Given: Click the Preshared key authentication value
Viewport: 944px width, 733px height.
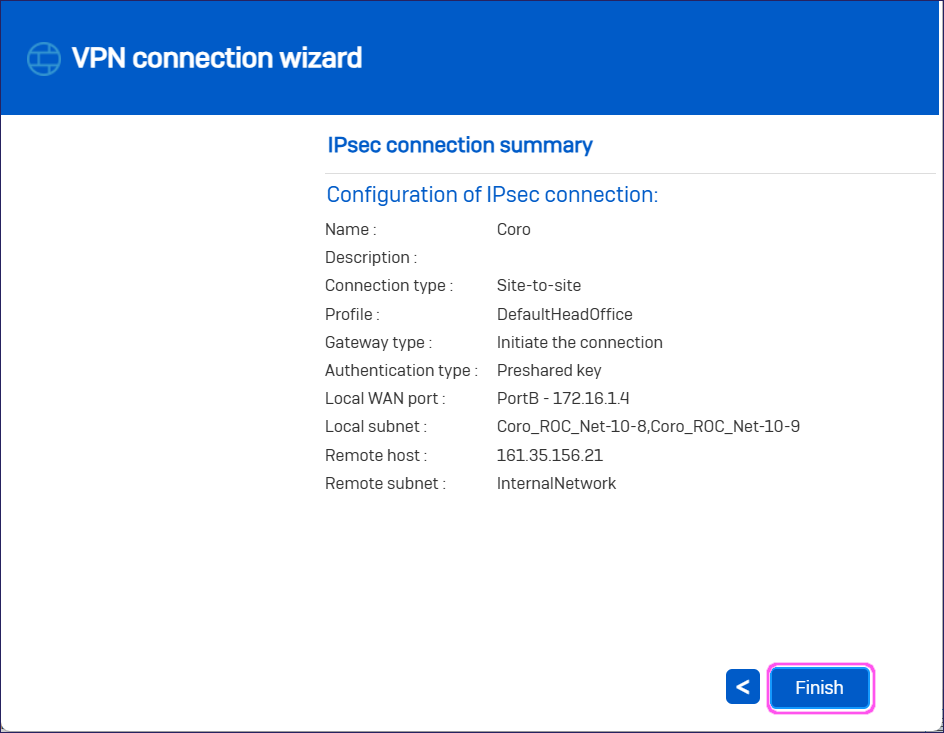Looking at the screenshot, I should click(x=549, y=370).
